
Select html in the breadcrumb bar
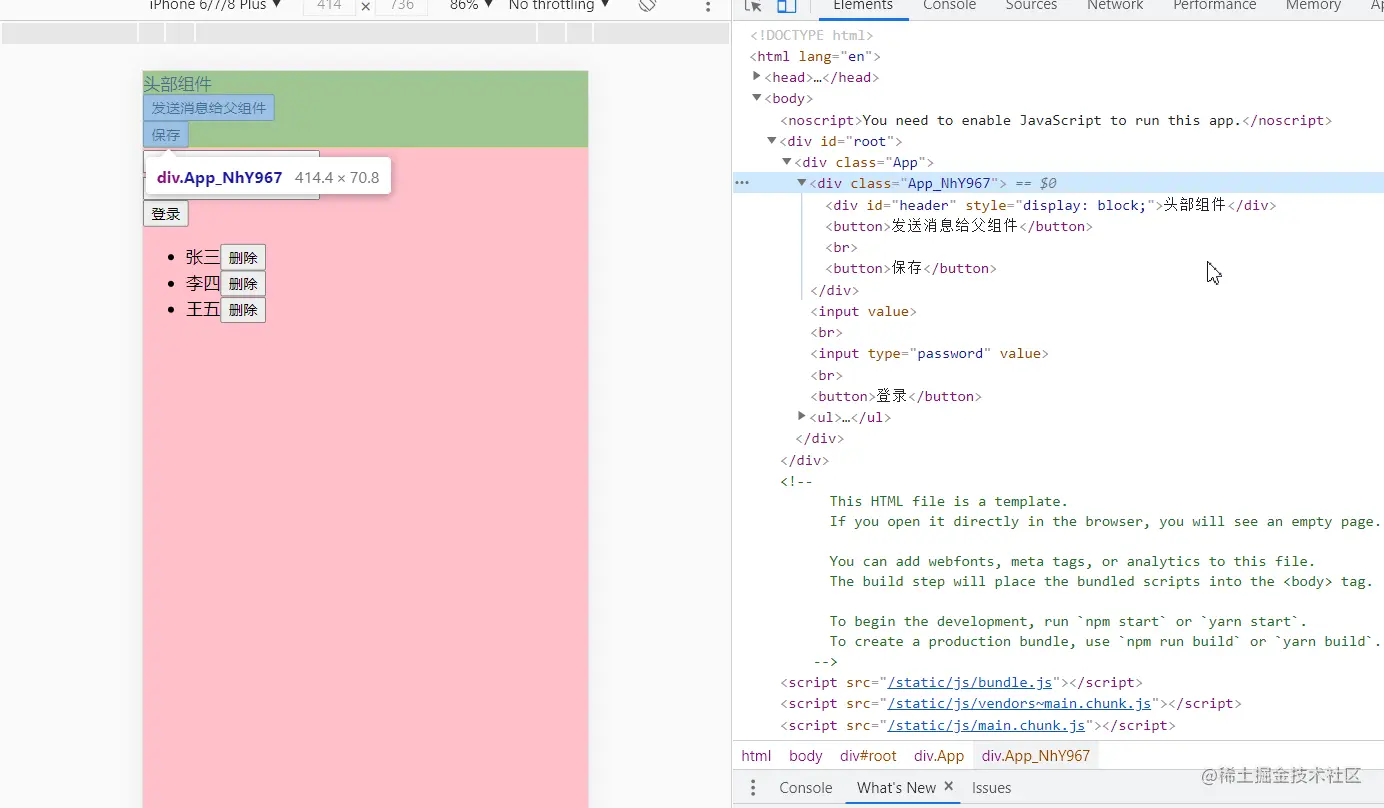(756, 756)
